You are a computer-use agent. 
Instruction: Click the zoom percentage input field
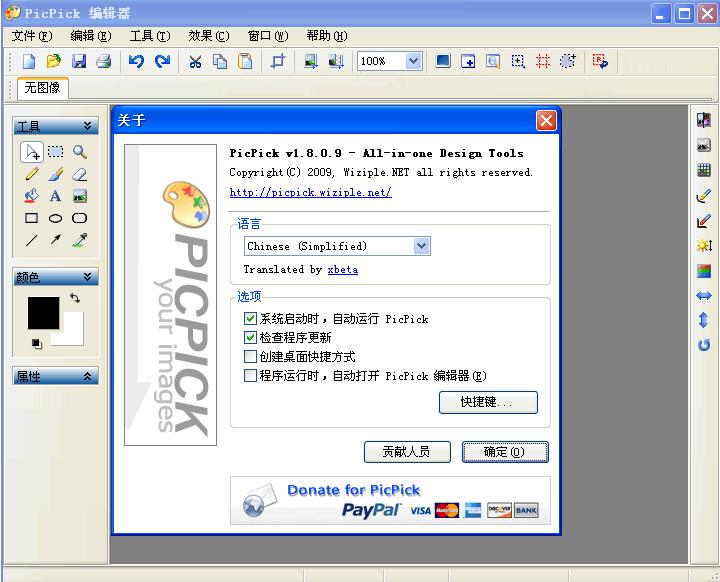[381, 61]
